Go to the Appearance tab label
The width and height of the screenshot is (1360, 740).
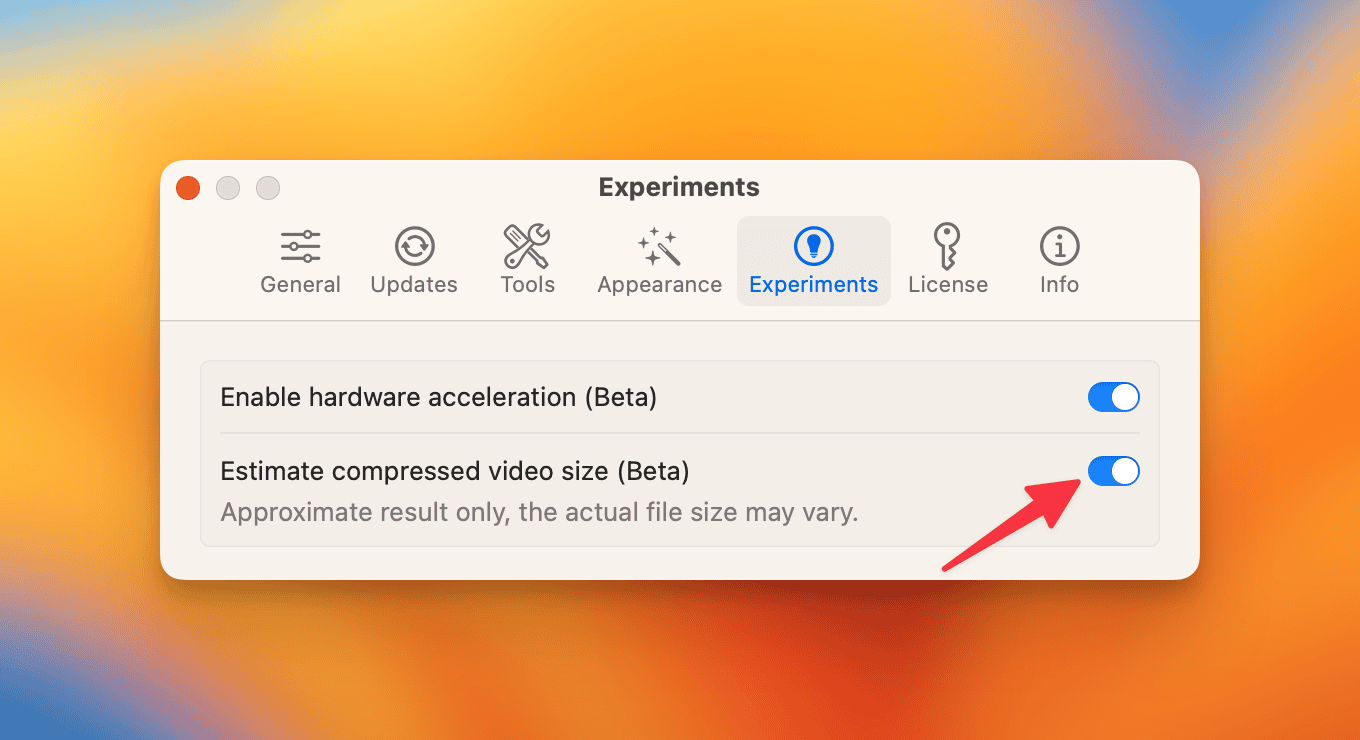pos(659,285)
